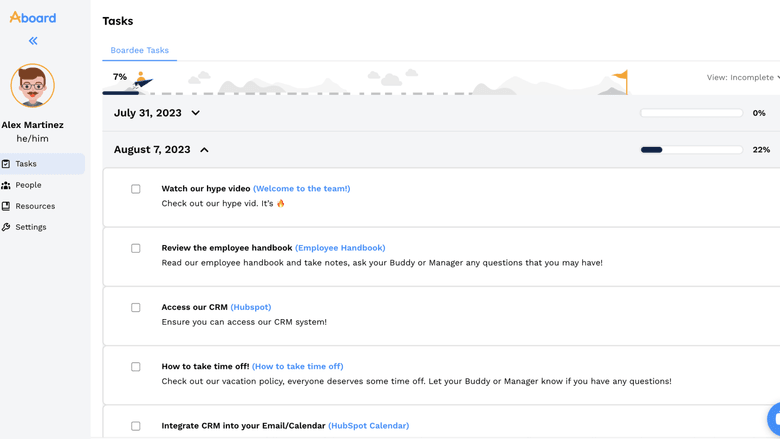Image resolution: width=780 pixels, height=439 pixels.
Task: Select the Boardee Tasks tab
Action: [x=139, y=50]
